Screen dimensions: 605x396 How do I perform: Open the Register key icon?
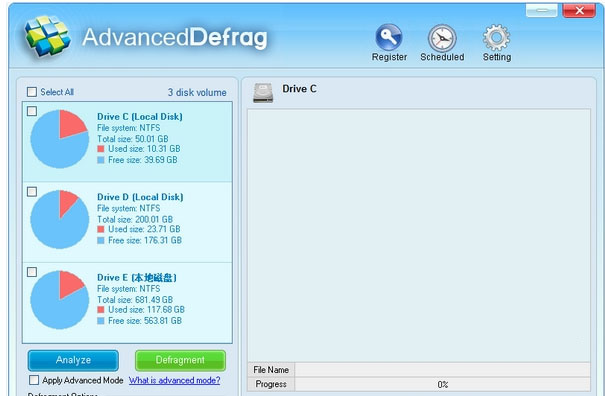click(389, 37)
